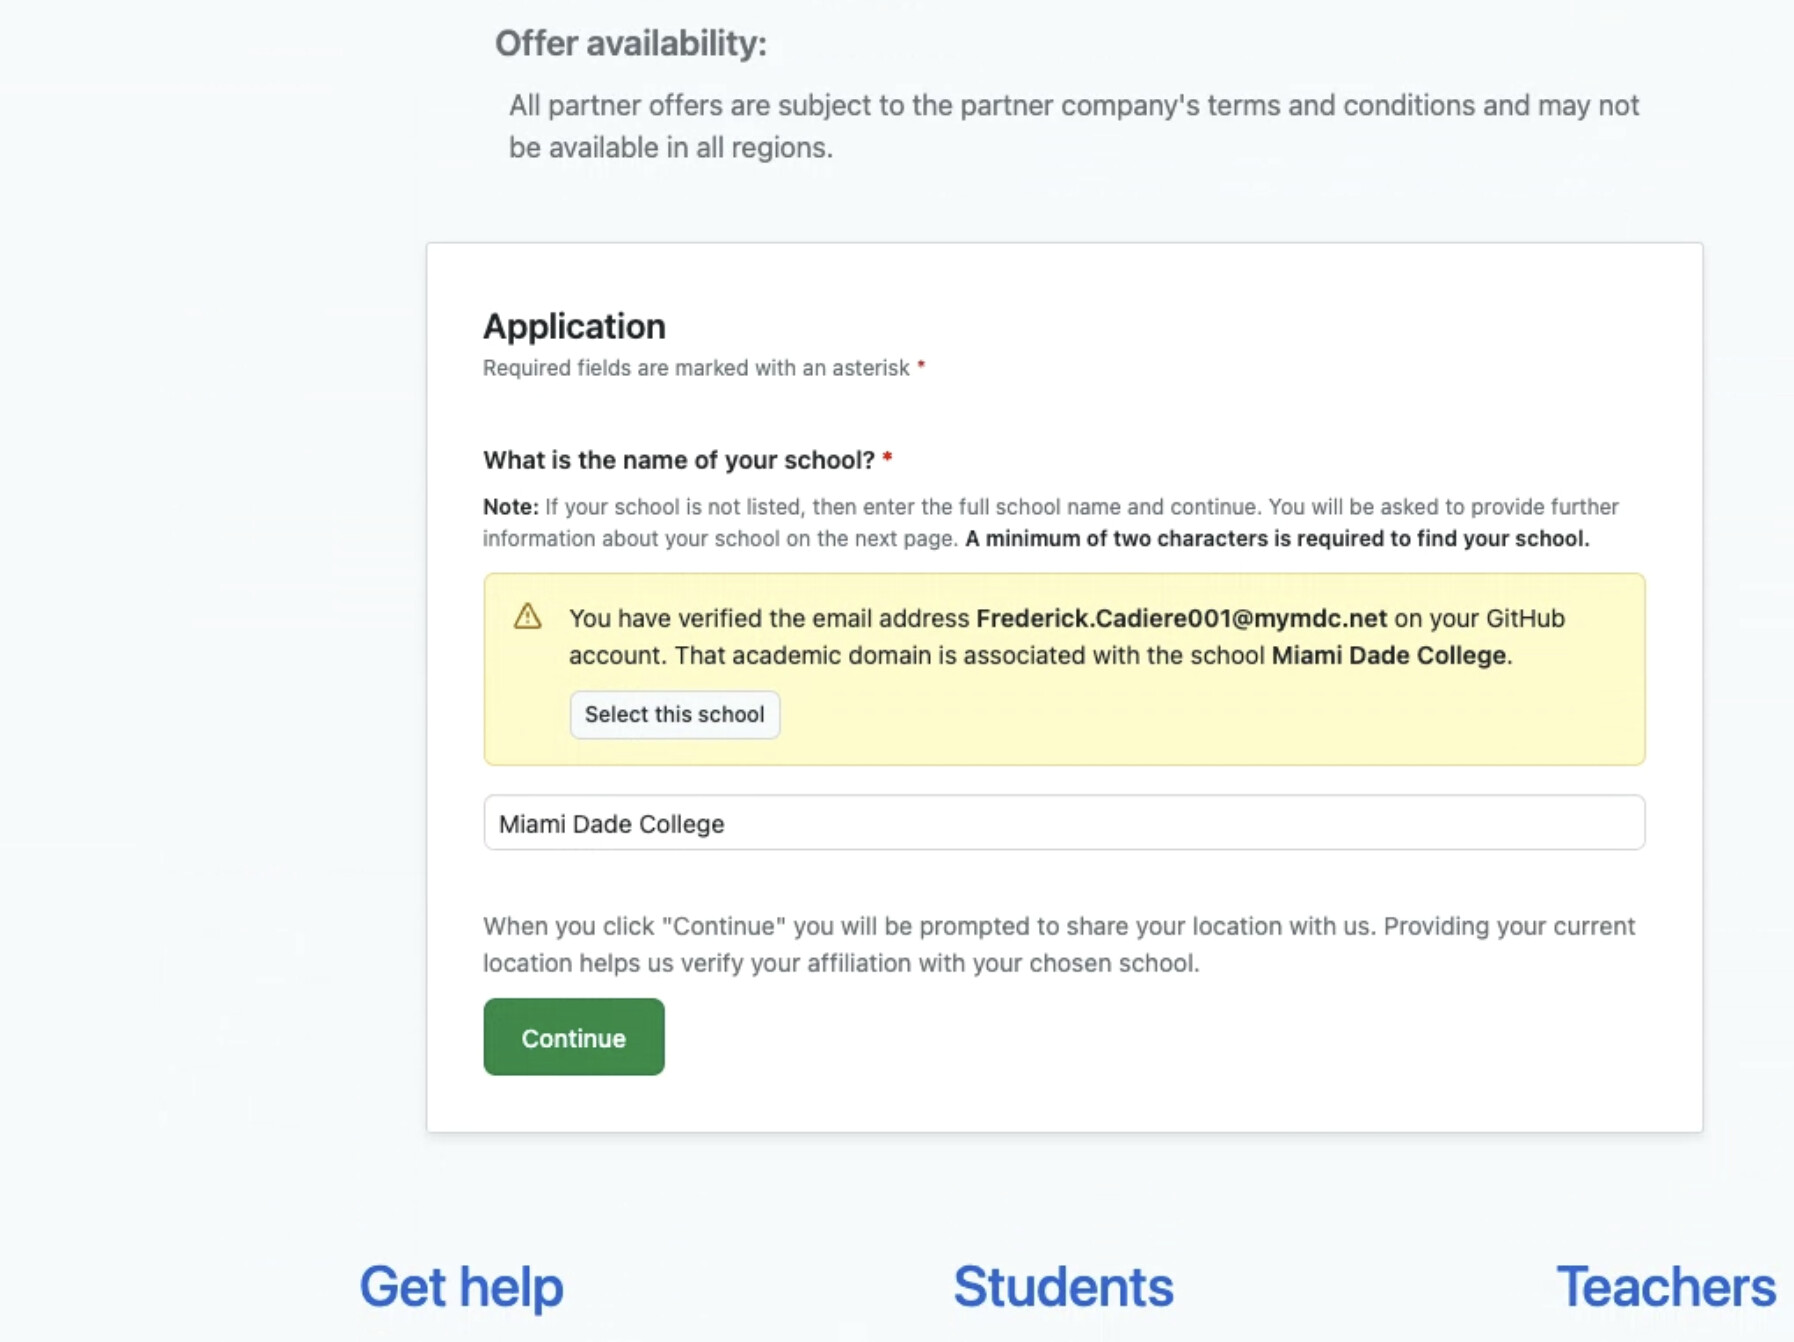Image resolution: width=1794 pixels, height=1342 pixels.
Task: Click the "What is the name of your school?" label
Action: pyautogui.click(x=679, y=460)
